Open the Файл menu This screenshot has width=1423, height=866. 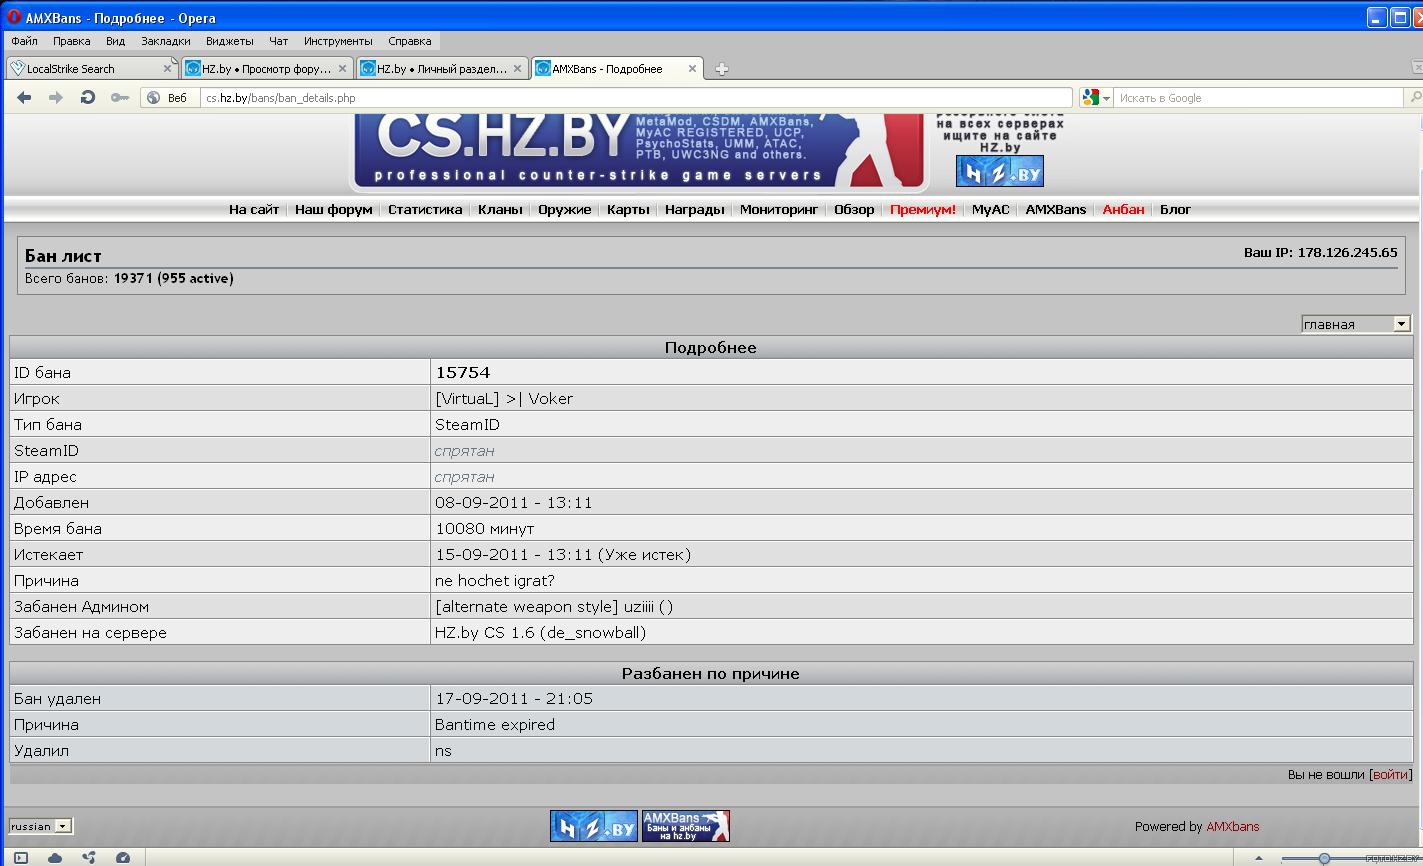pos(24,41)
